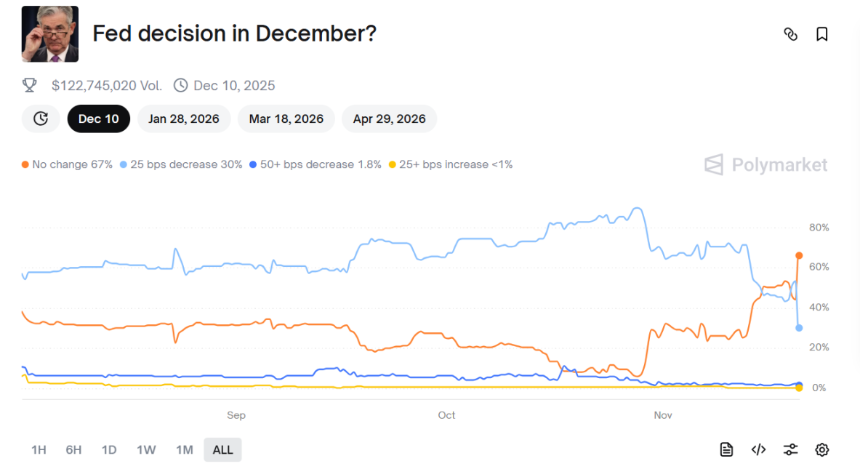Select the ALL time range
This screenshot has width=860, height=469.
[222, 450]
